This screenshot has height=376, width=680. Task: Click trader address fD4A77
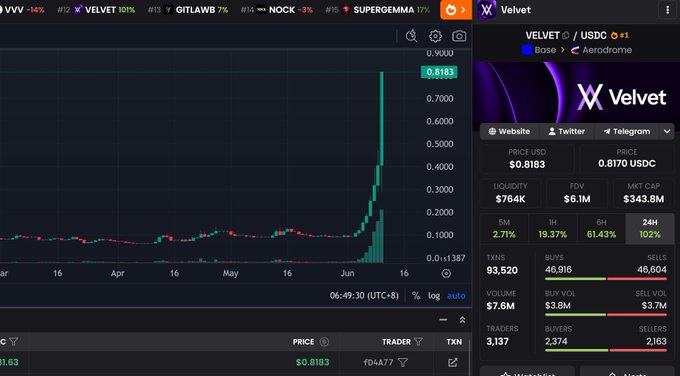coord(378,362)
